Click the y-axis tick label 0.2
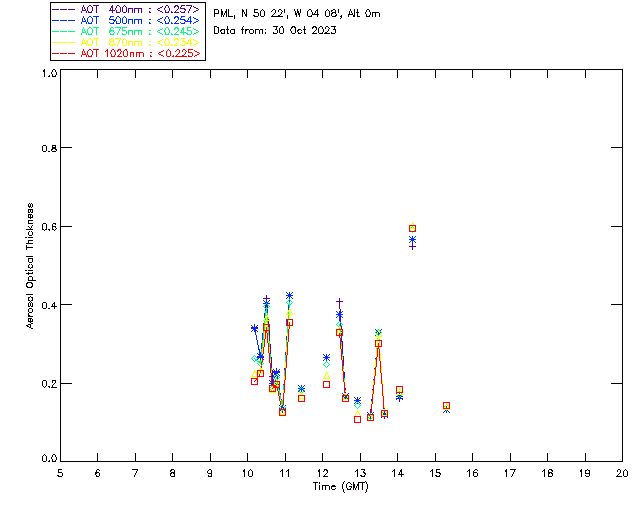640x512 pixels. [x=49, y=384]
